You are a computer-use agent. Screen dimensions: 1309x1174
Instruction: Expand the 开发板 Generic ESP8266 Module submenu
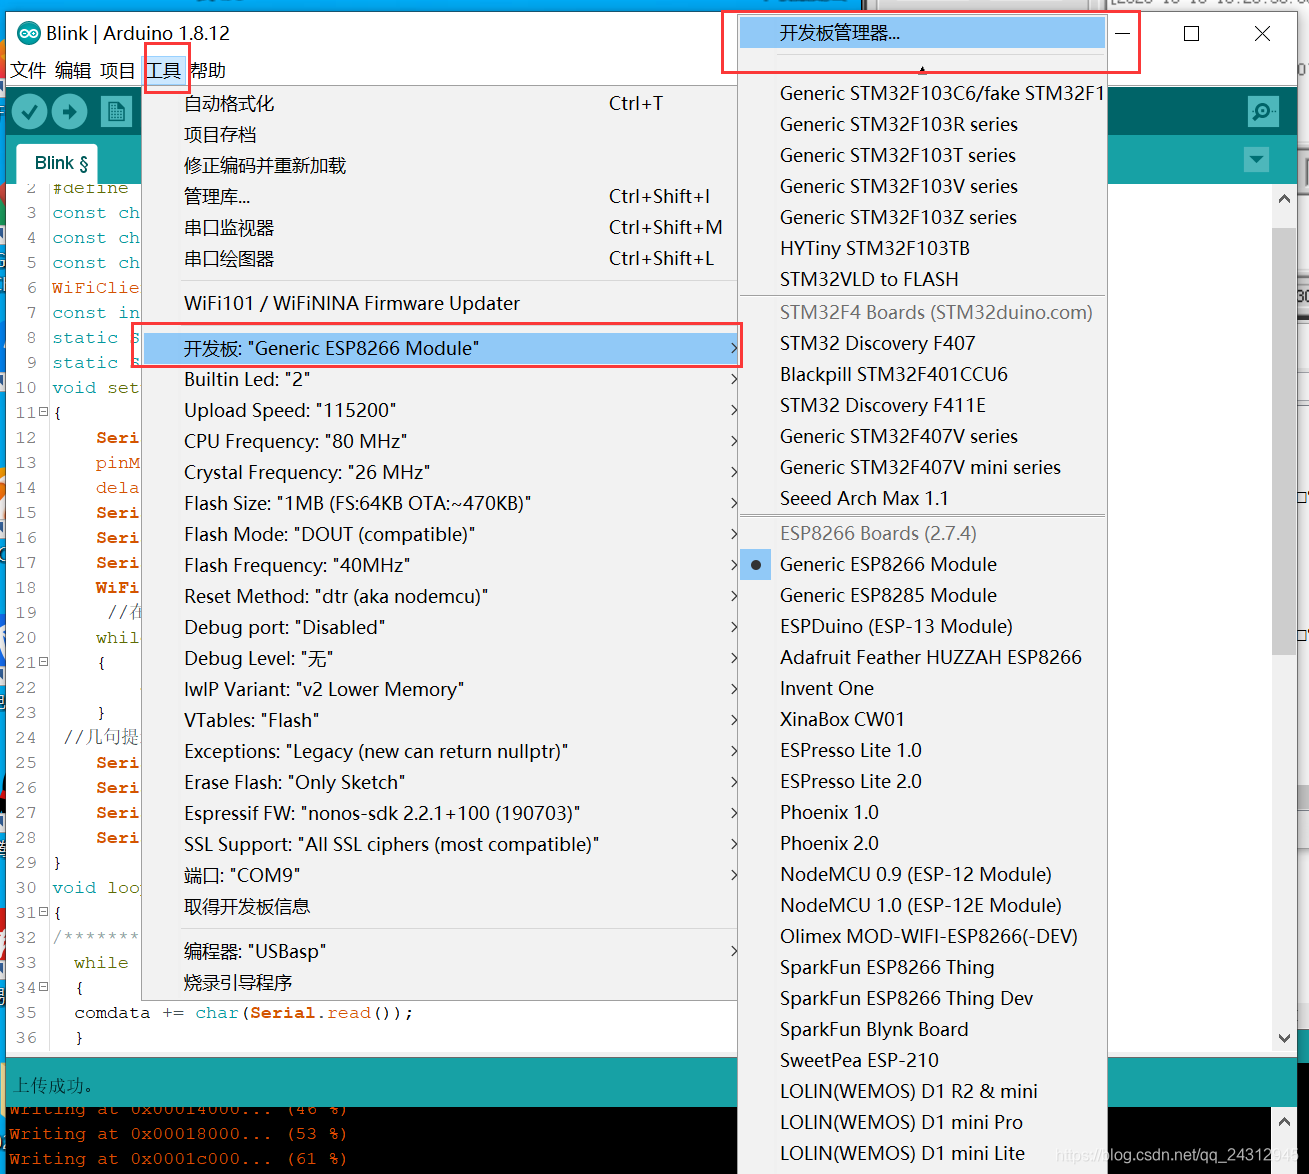pyautogui.click(x=440, y=348)
